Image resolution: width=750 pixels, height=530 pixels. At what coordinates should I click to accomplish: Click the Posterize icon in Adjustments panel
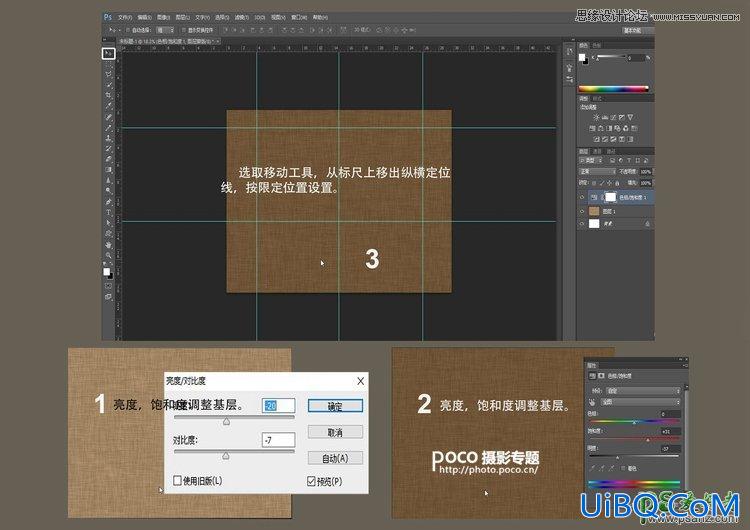tap(605, 139)
